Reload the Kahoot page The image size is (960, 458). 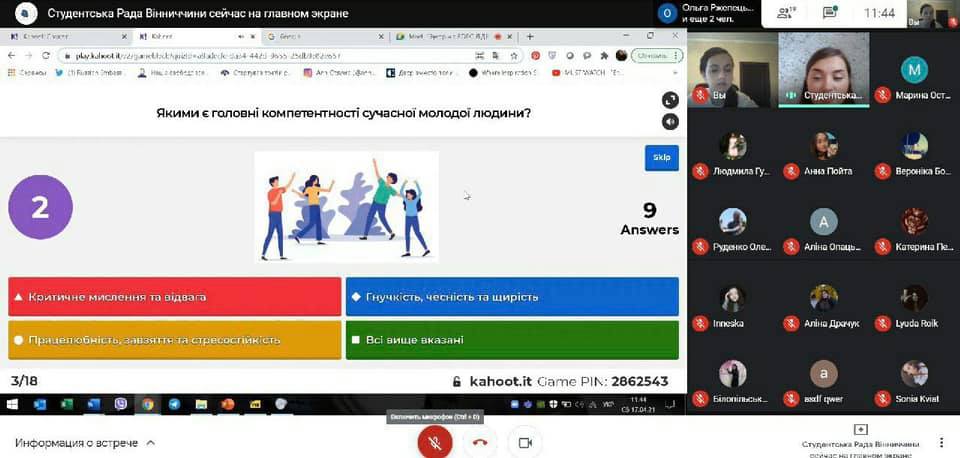(45, 56)
